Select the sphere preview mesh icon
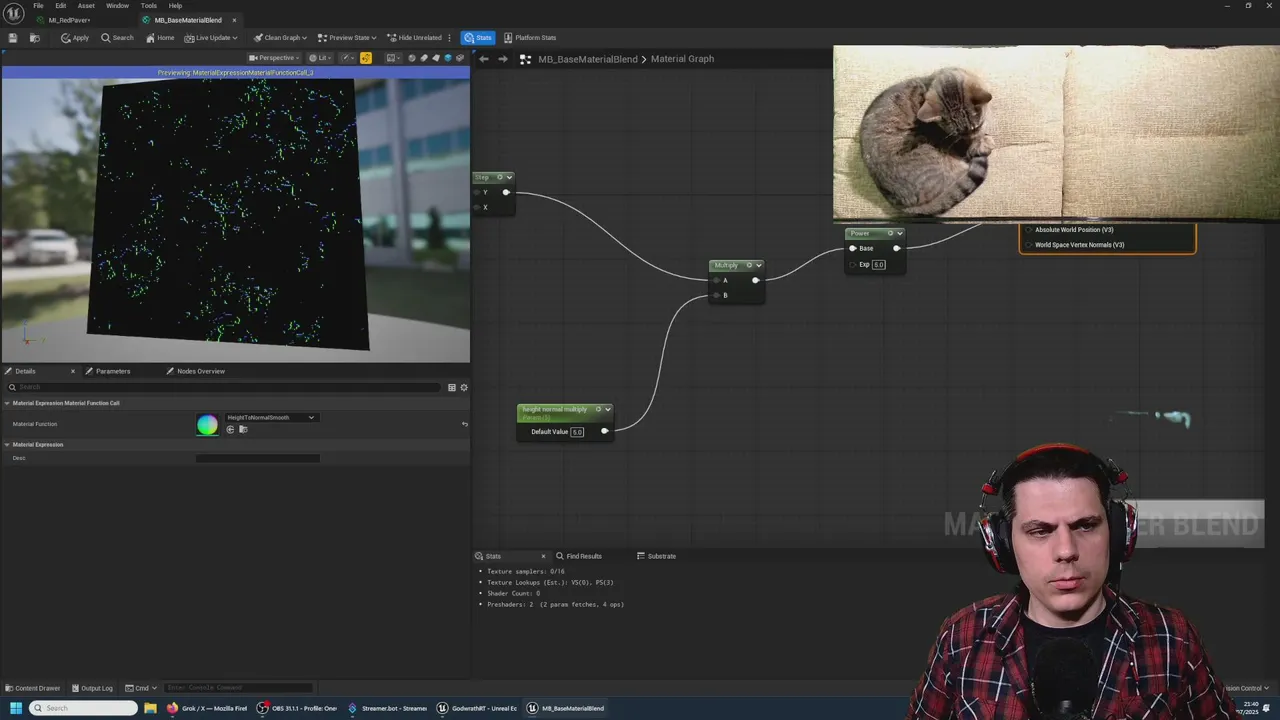Screen dimensions: 1280x720 (x=412, y=58)
